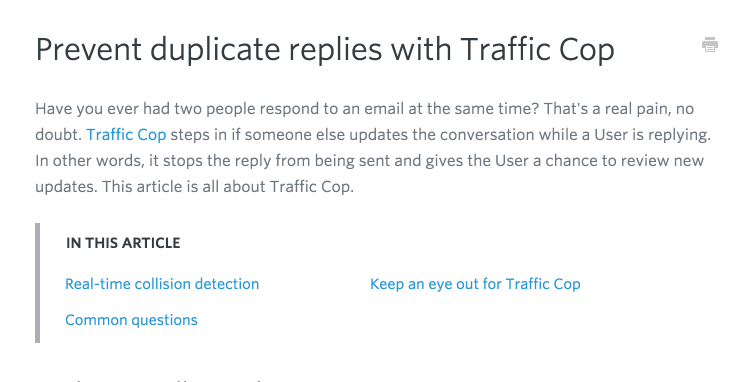This screenshot has width=753, height=382.
Task: Click the phrase 'In other words' in the paragraph
Action: (x=89, y=160)
